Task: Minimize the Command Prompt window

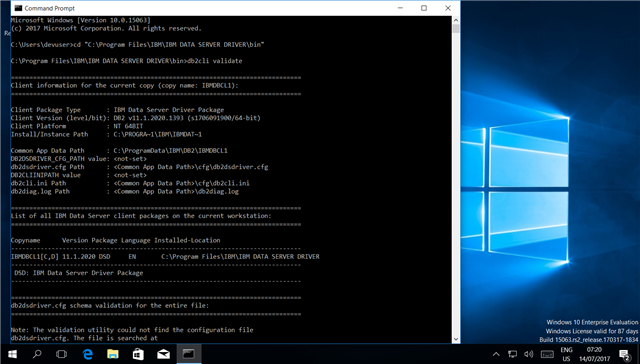Action: 400,8
